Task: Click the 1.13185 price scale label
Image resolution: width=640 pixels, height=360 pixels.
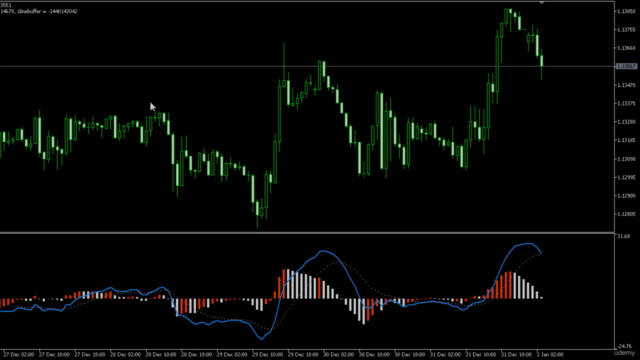Action: point(627,140)
